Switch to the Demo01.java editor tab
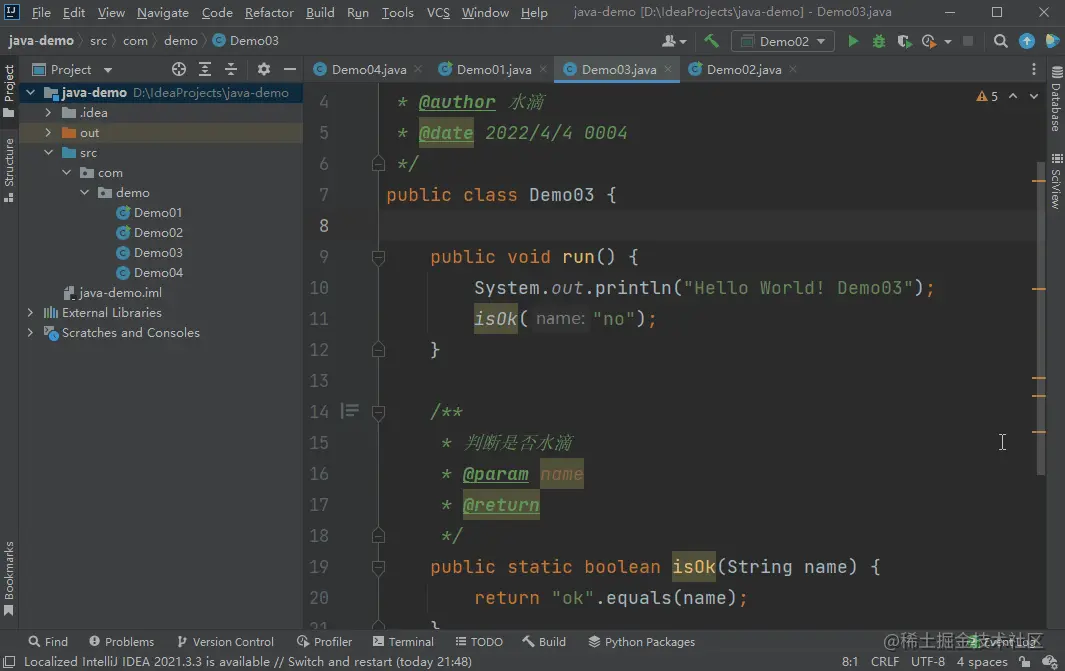The width and height of the screenshot is (1065, 671). point(493,69)
